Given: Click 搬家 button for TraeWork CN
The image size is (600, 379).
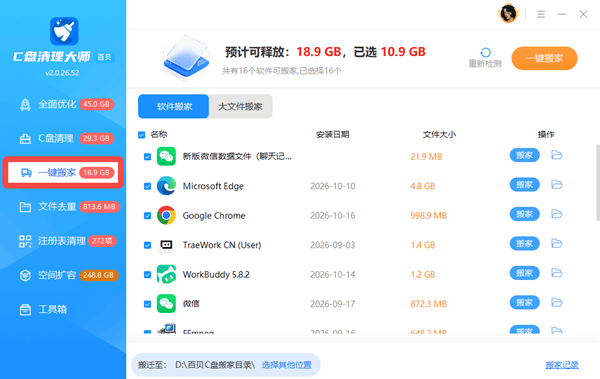Looking at the screenshot, I should tap(525, 243).
